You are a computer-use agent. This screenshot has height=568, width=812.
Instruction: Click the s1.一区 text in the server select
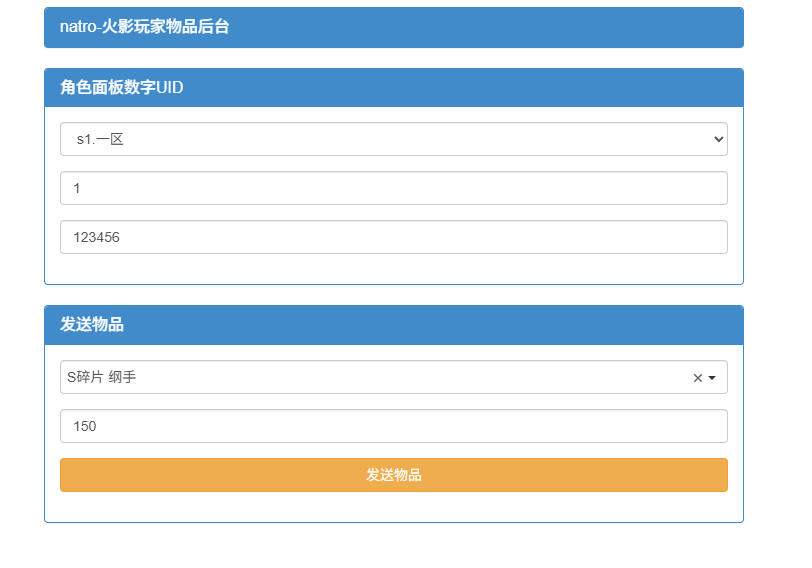click(x=100, y=140)
